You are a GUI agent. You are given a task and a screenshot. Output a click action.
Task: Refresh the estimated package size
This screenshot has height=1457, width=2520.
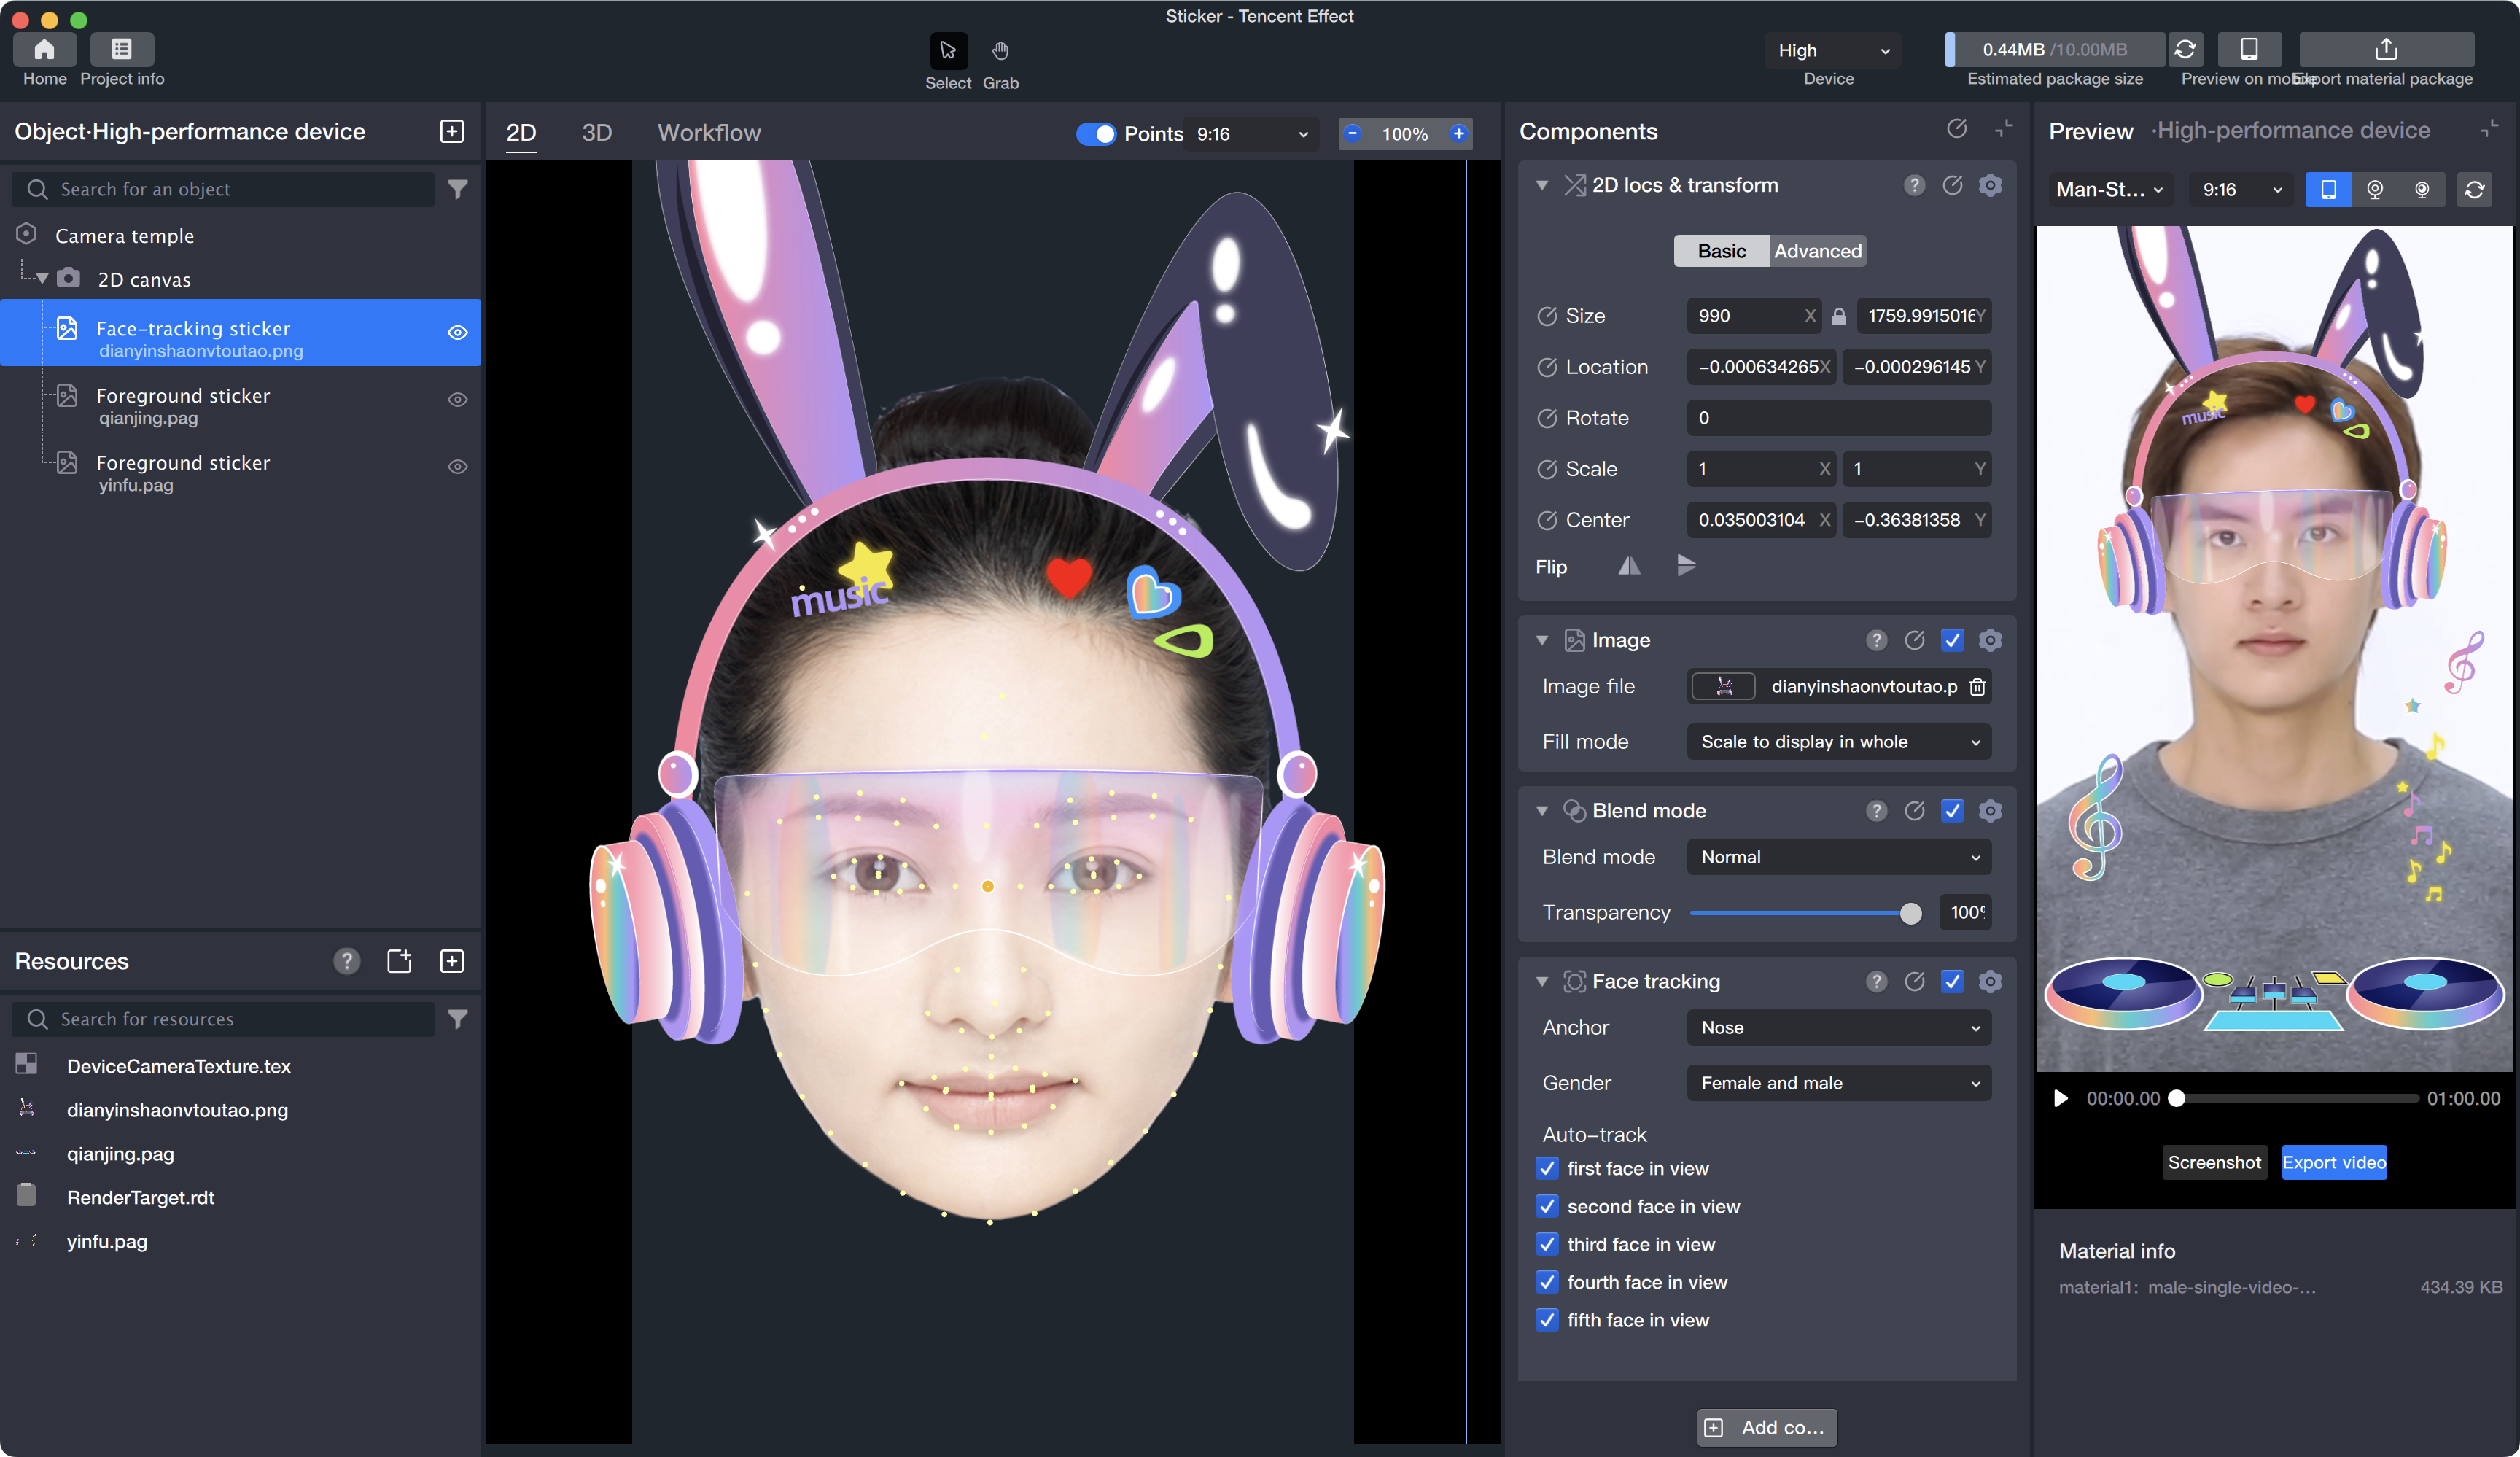pos(2185,49)
